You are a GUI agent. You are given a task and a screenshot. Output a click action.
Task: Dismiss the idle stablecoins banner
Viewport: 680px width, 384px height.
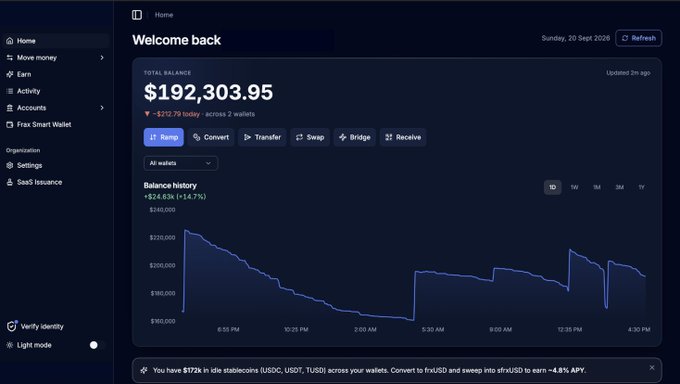coord(652,368)
